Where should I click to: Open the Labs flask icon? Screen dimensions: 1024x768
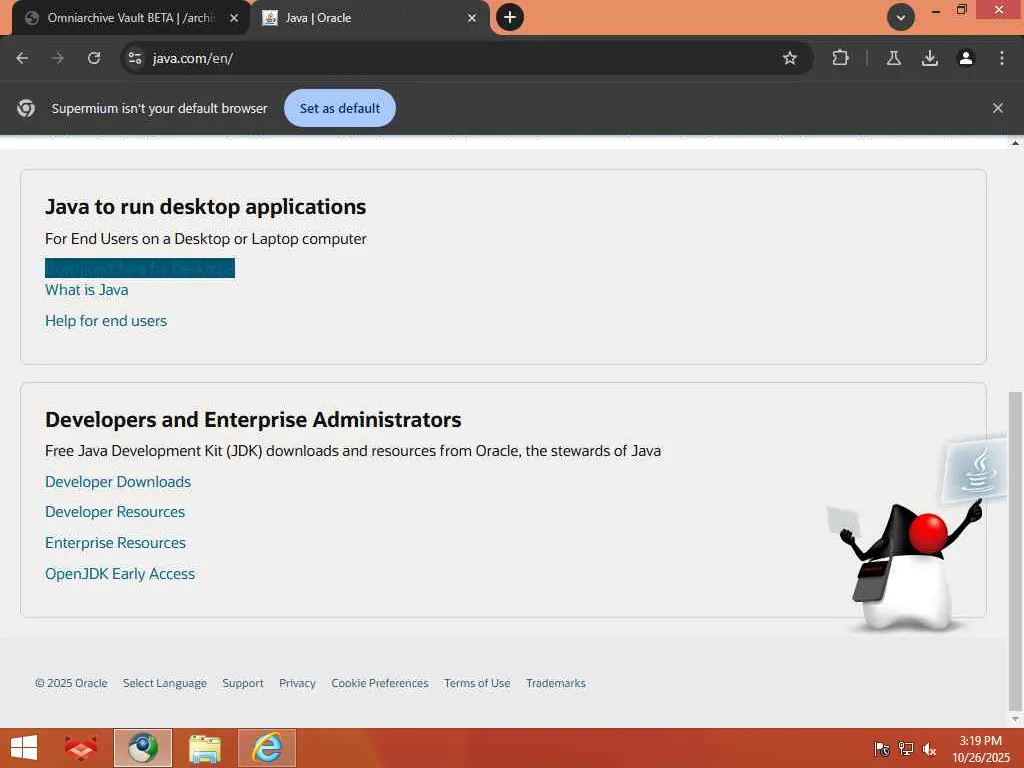pyautogui.click(x=894, y=58)
